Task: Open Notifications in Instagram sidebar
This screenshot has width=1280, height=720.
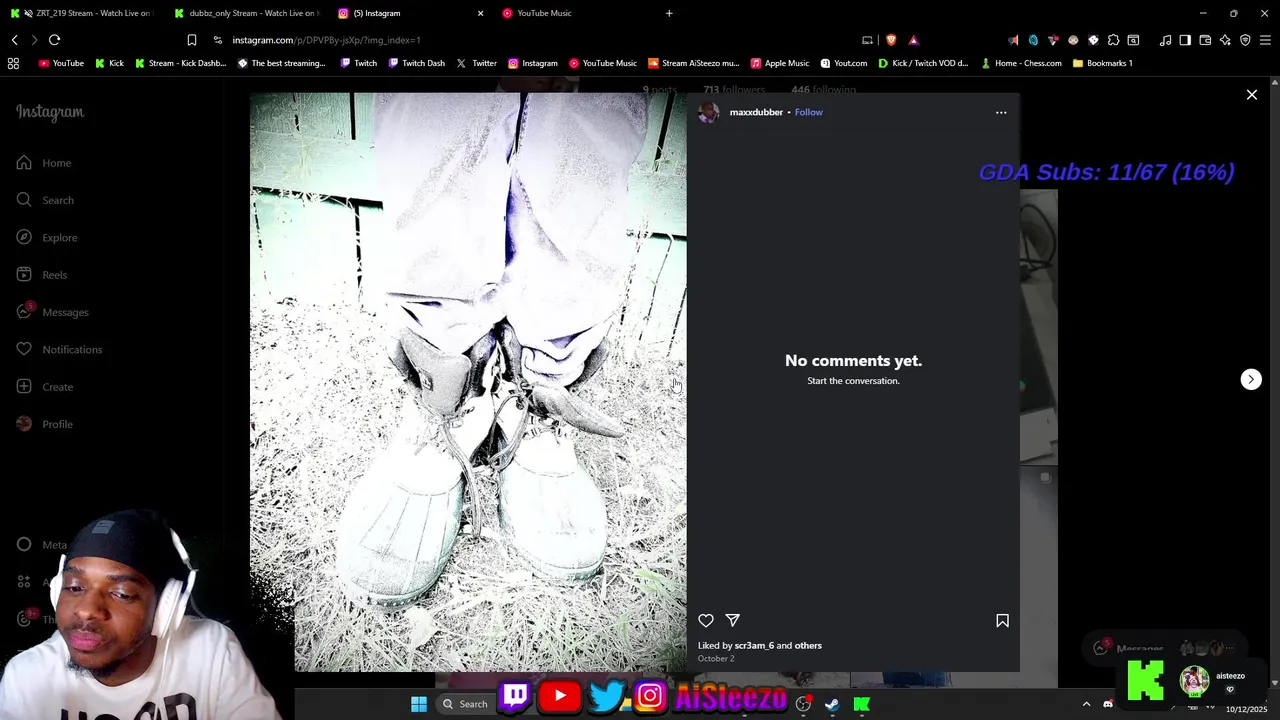Action: 60,349
